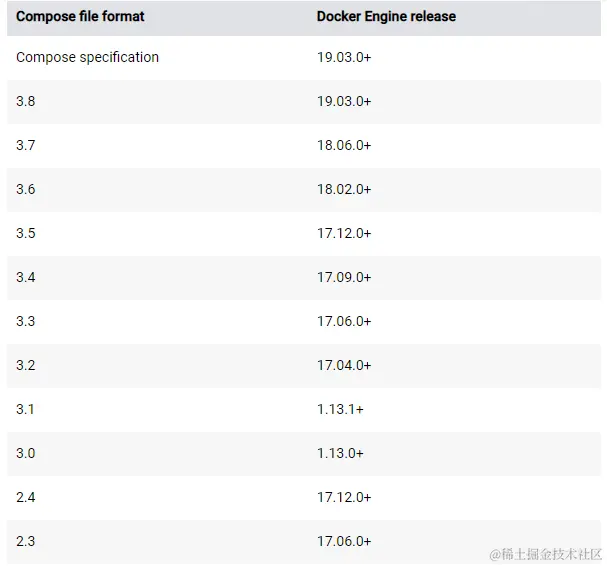
Task: Click the 1.13.0+ engine release value
Action: point(340,453)
